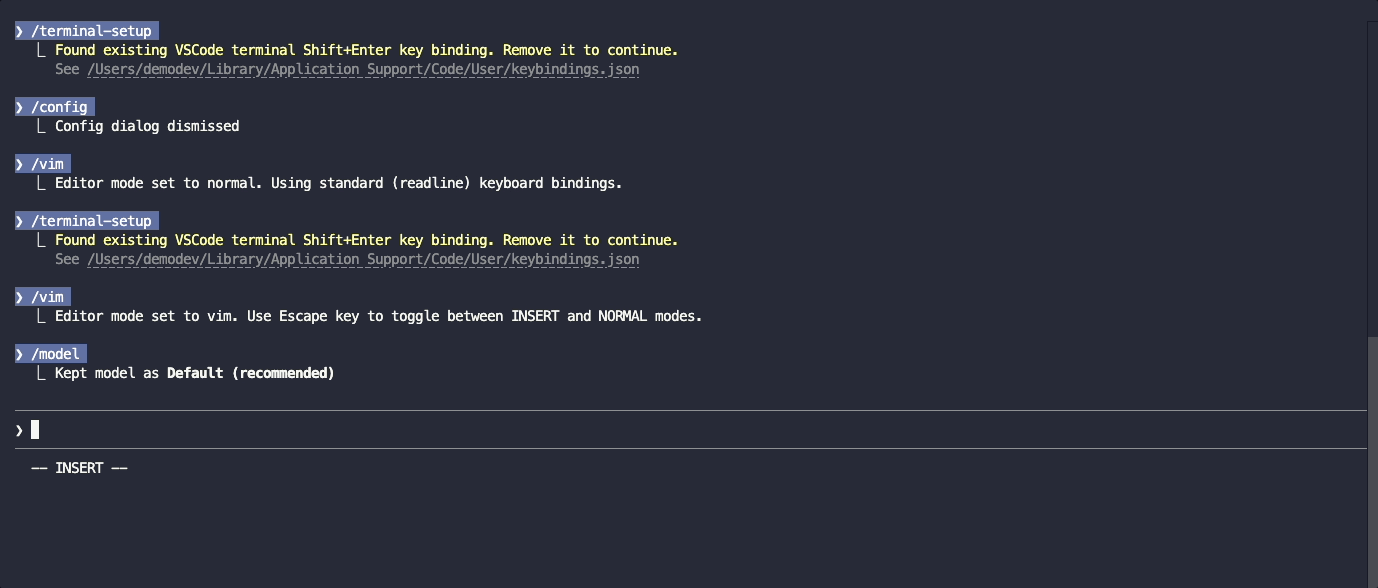Click the chevron icon before /config
The width and height of the screenshot is (1378, 588).
point(19,107)
